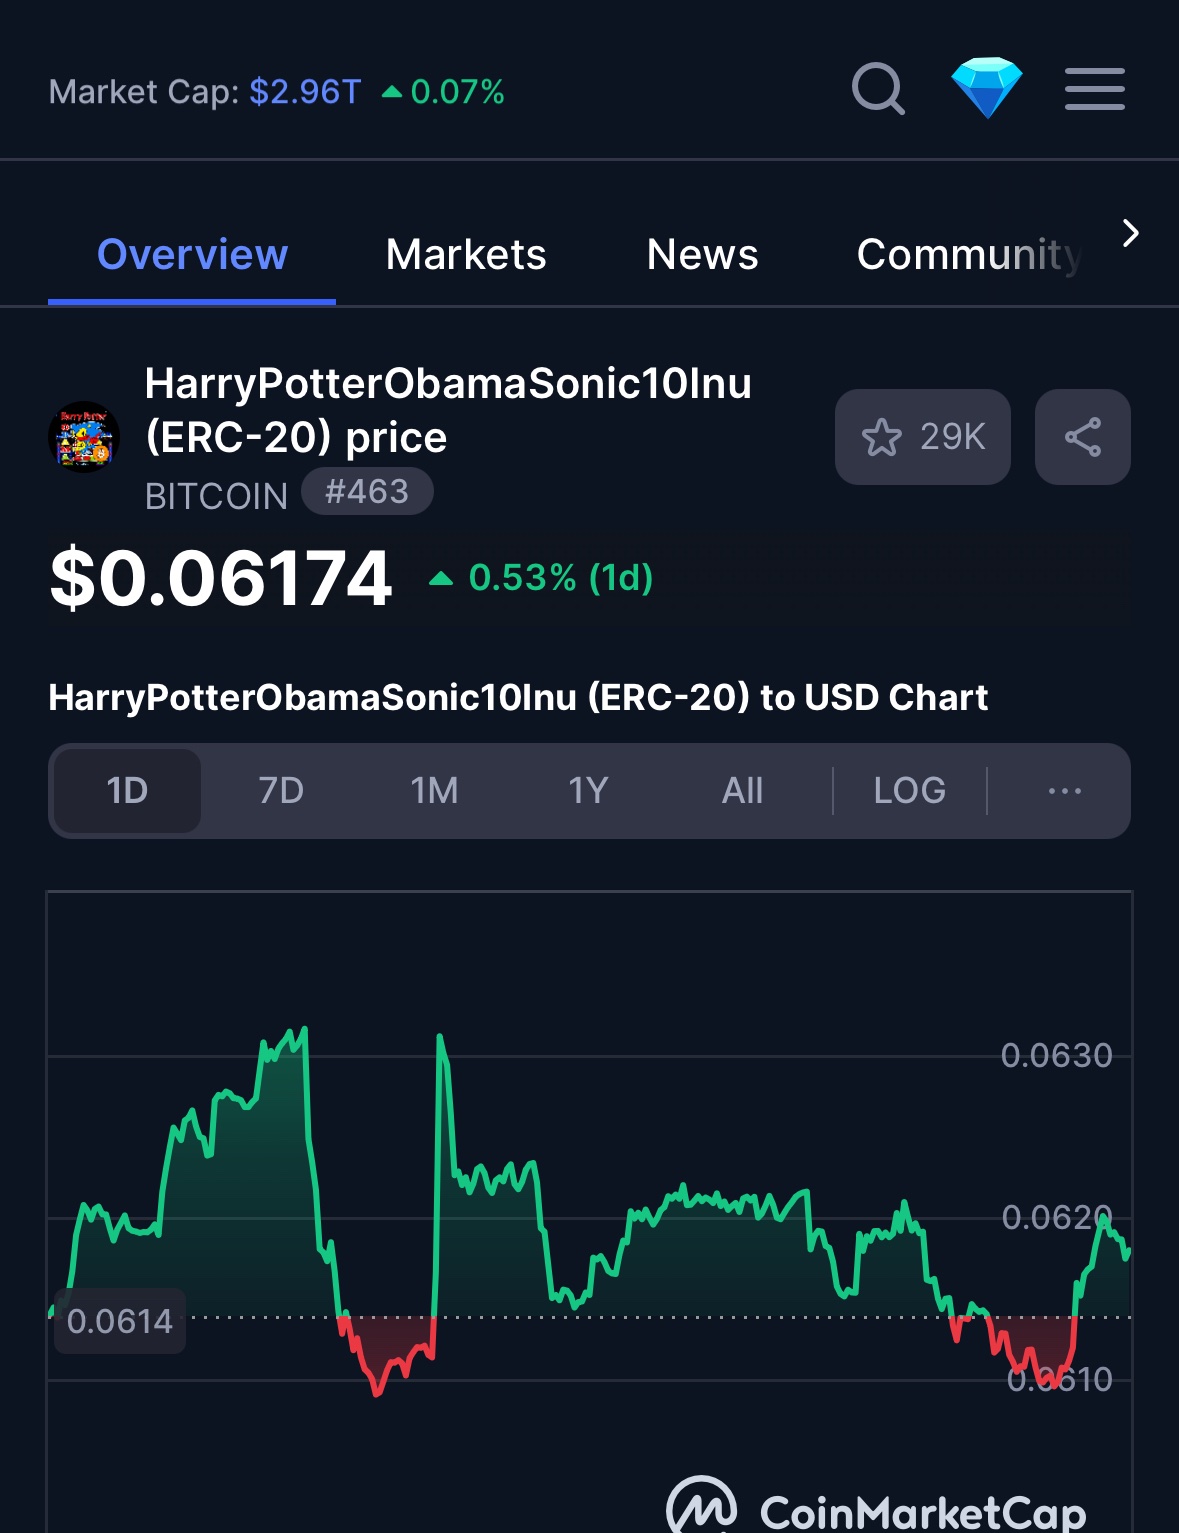Switch to the Community tab
The height and width of the screenshot is (1533, 1179).
[x=969, y=254]
